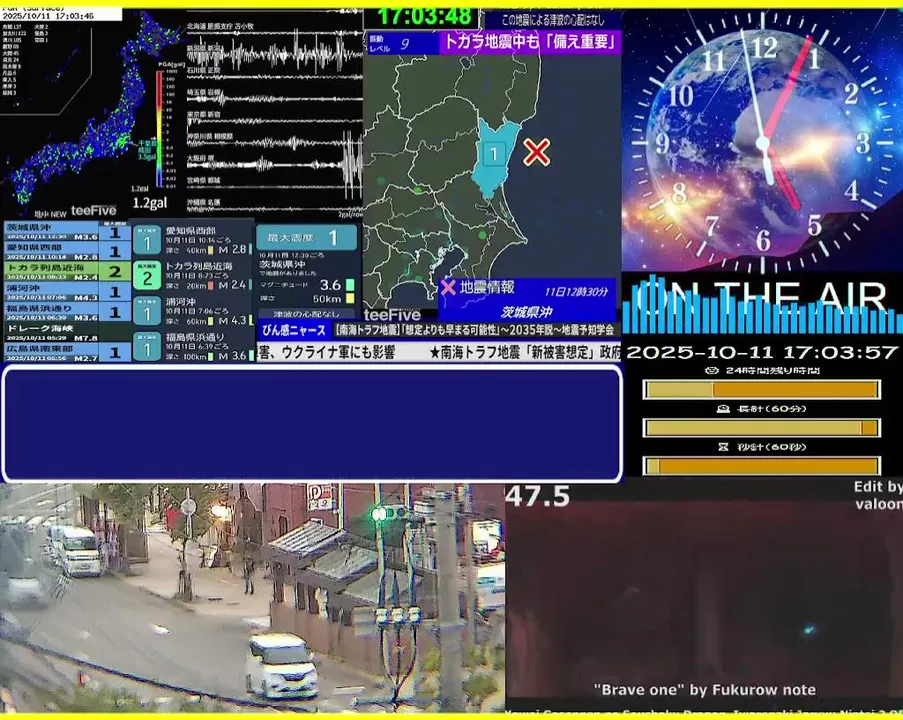The height and width of the screenshot is (720, 903).
Task: Click the 神奈川県 相模原 seismograph trace
Action: tap(275, 142)
